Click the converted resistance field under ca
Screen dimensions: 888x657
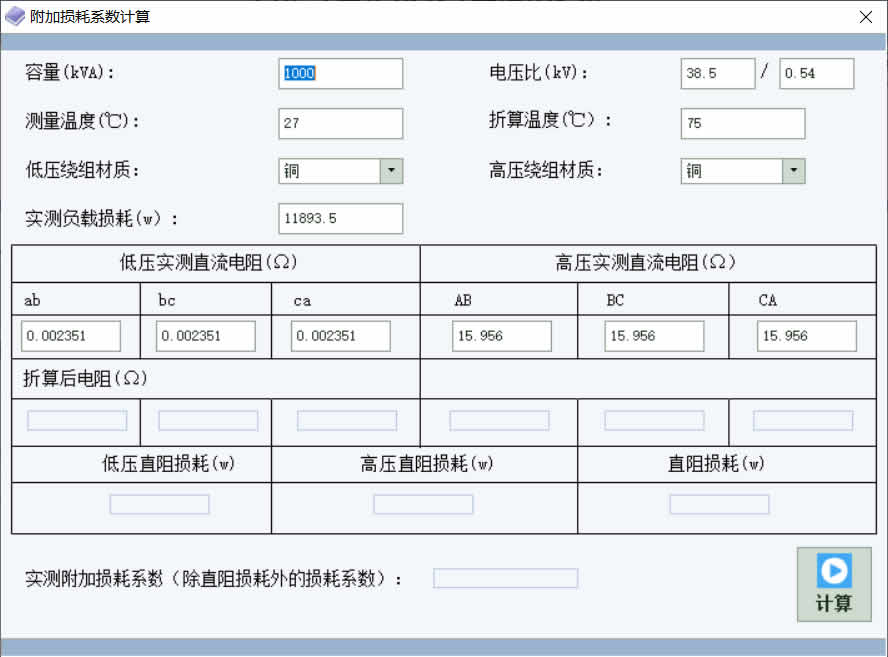pyautogui.click(x=347, y=420)
